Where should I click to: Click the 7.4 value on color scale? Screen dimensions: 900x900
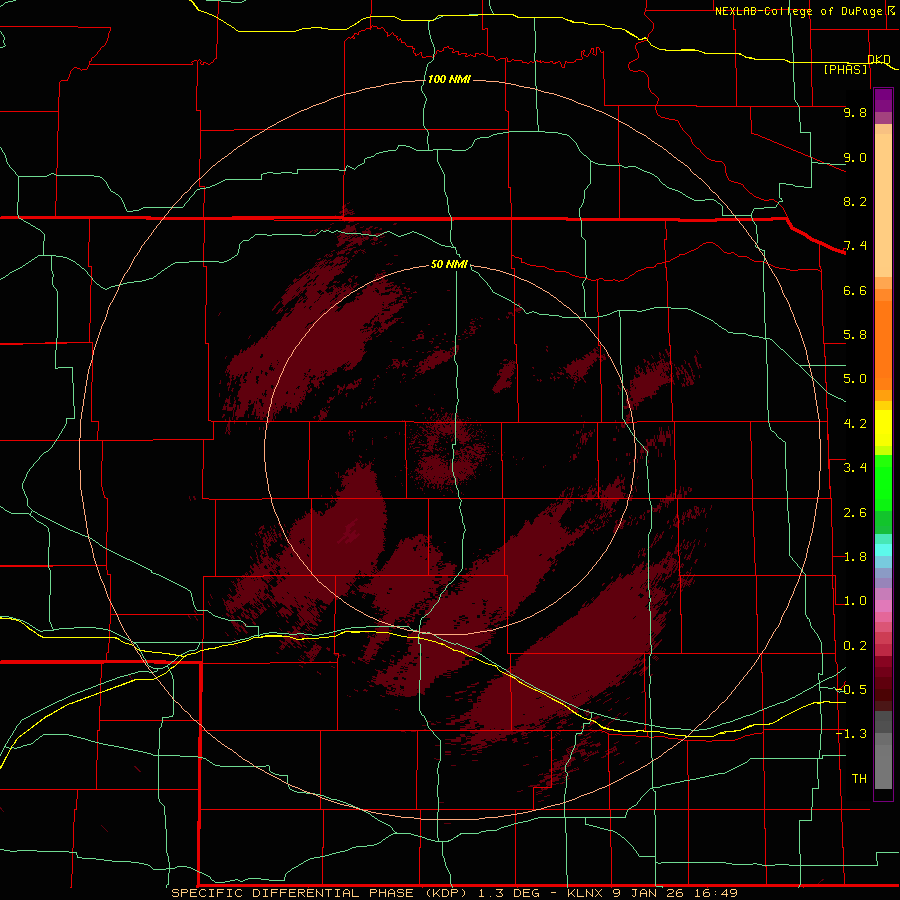tap(855, 246)
